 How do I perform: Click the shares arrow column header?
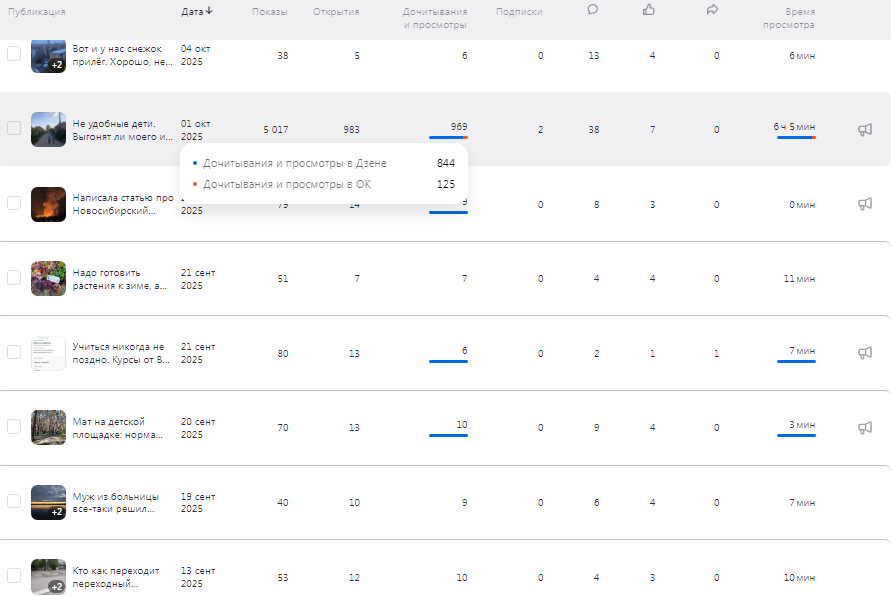point(712,10)
